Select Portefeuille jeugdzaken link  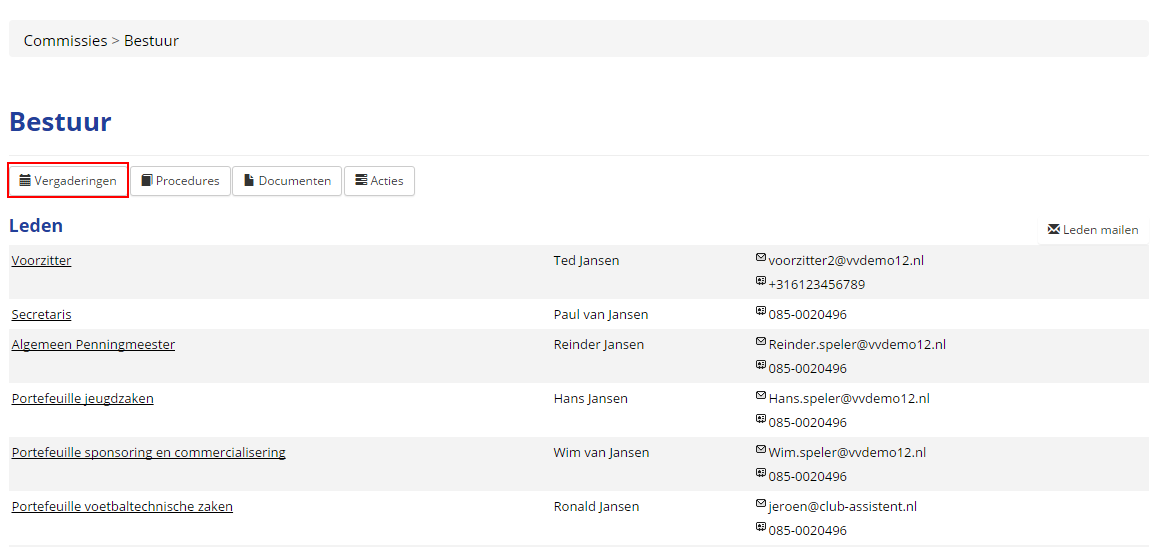[82, 399]
